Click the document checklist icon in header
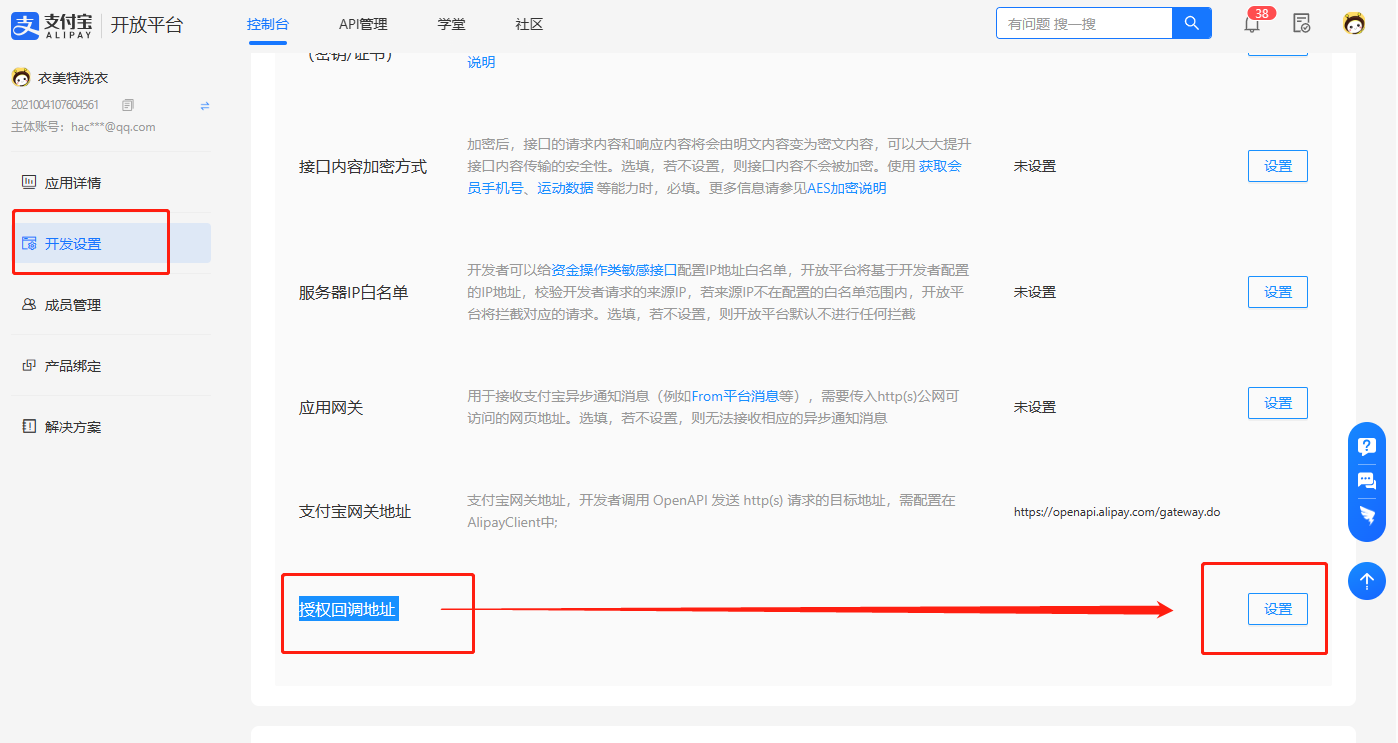Screen dimensions: 1398x743 click(x=1301, y=23)
